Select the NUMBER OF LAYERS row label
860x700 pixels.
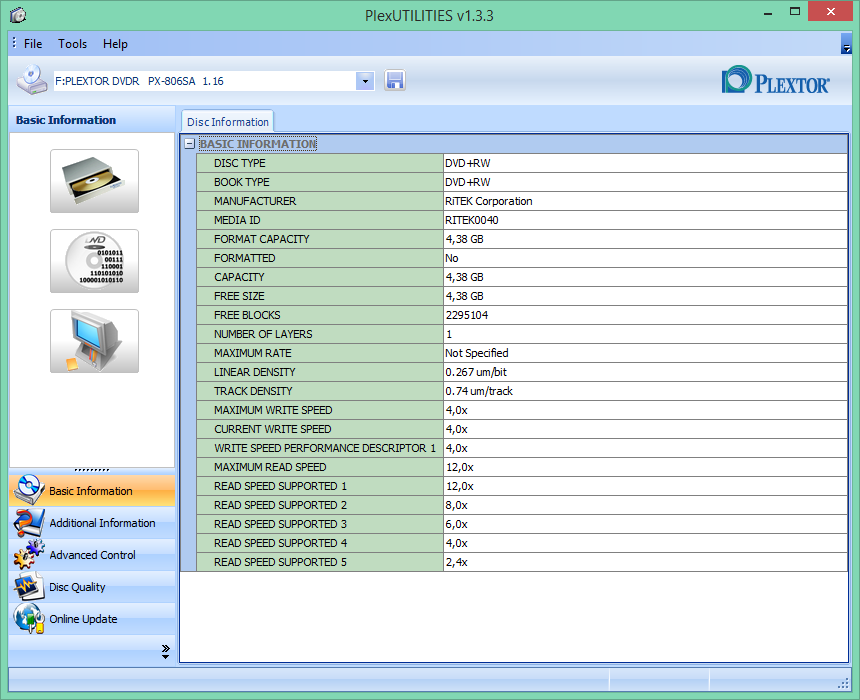coord(263,334)
